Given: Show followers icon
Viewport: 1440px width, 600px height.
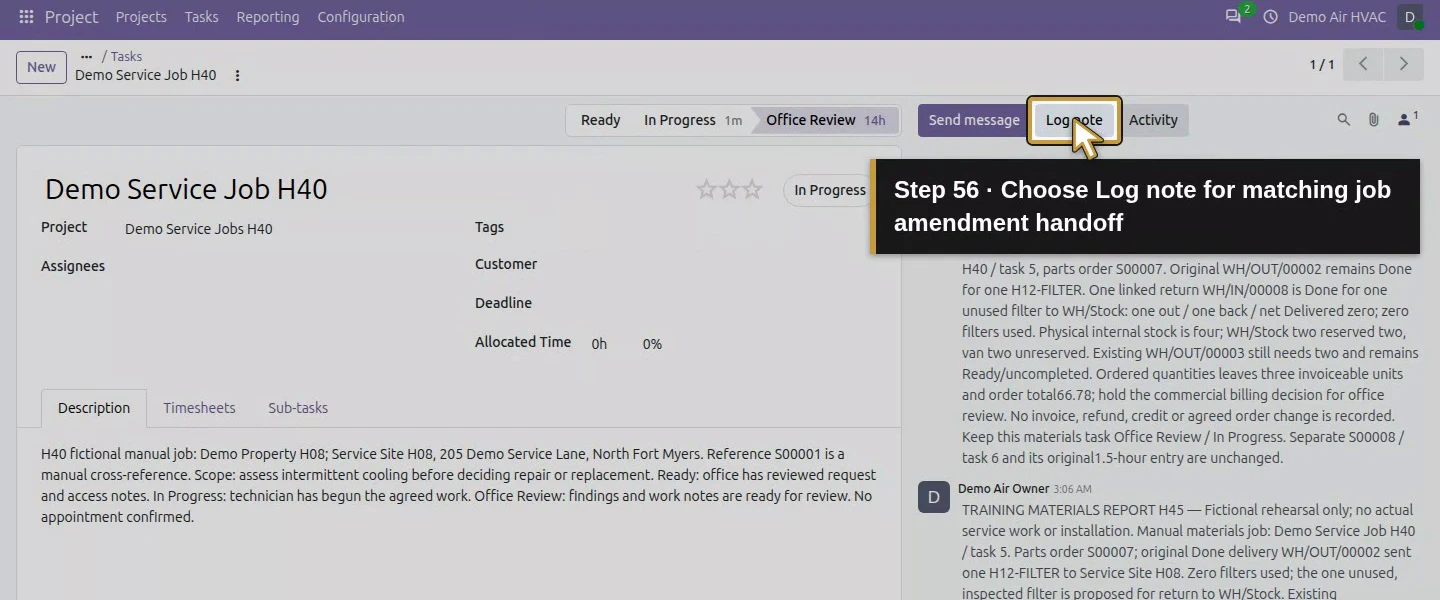Looking at the screenshot, I should pyautogui.click(x=1407, y=120).
